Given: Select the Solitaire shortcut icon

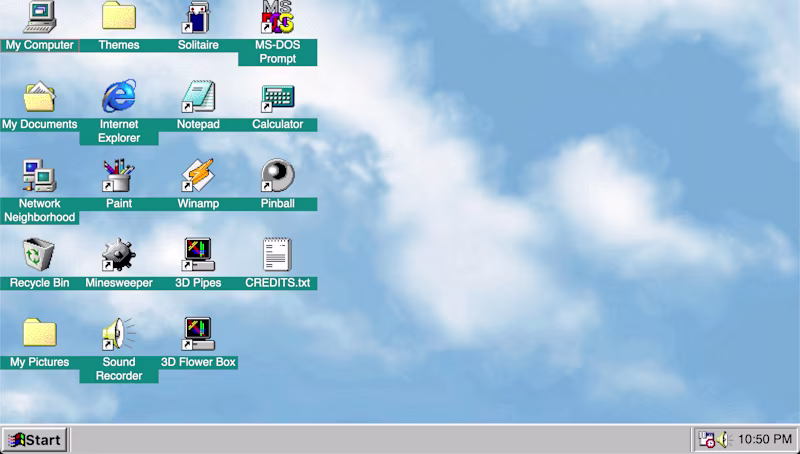Looking at the screenshot, I should click(x=198, y=17).
